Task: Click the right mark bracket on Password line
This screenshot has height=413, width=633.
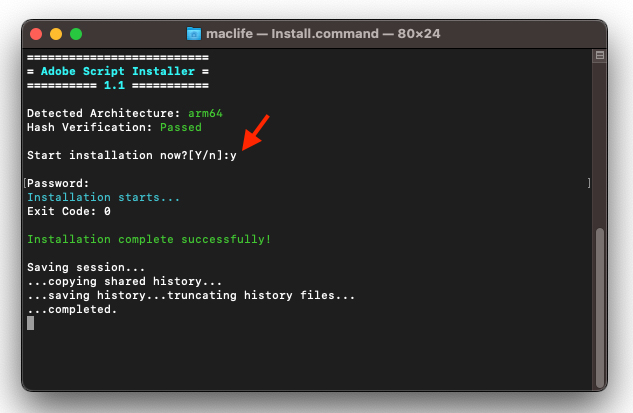Action: pos(589,183)
